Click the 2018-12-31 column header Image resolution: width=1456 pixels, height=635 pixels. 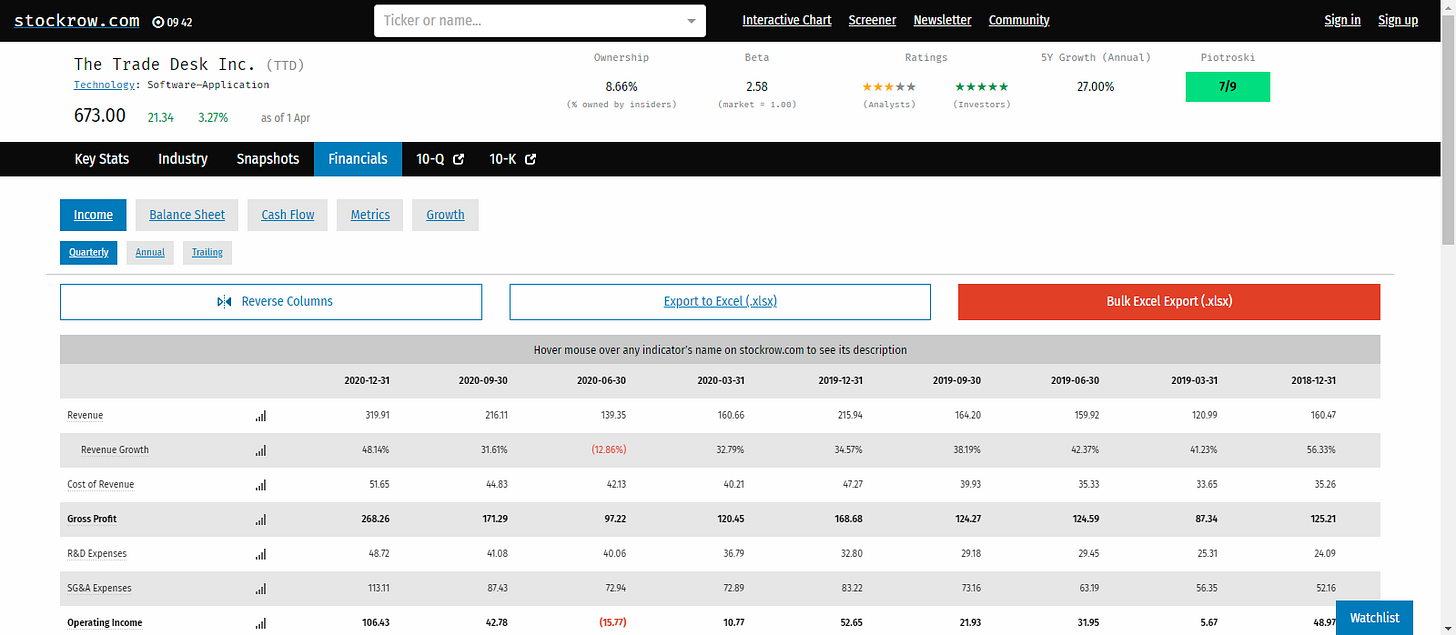coord(1313,381)
